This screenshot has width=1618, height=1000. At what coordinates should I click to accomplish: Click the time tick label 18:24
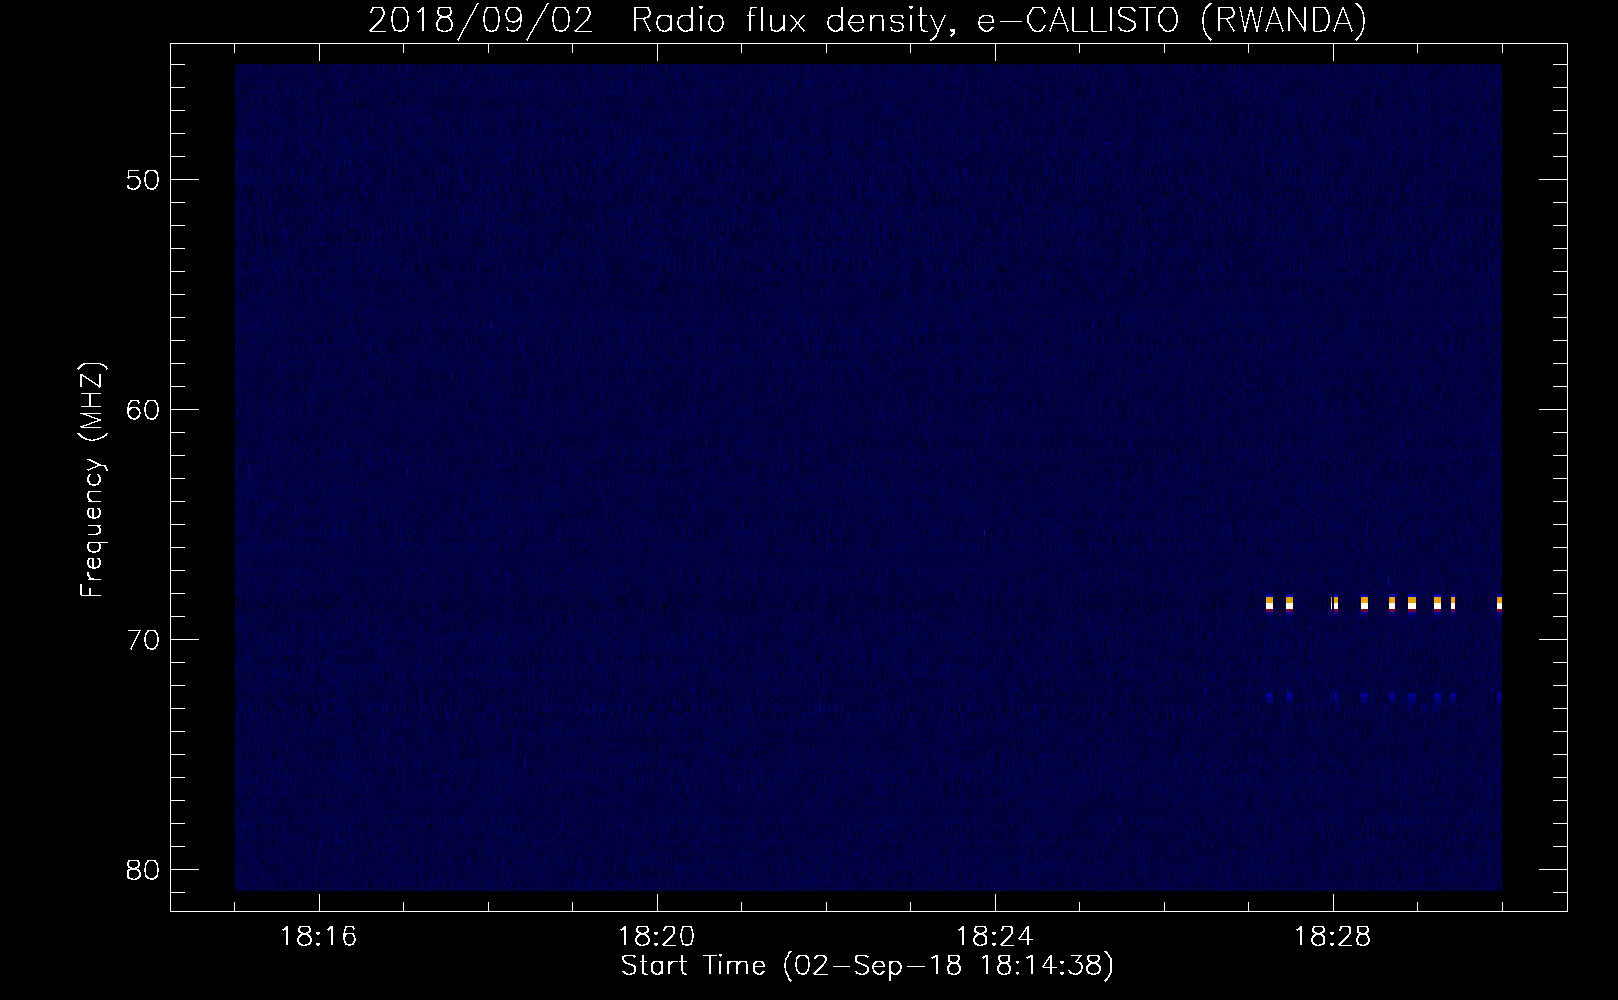coord(995,936)
